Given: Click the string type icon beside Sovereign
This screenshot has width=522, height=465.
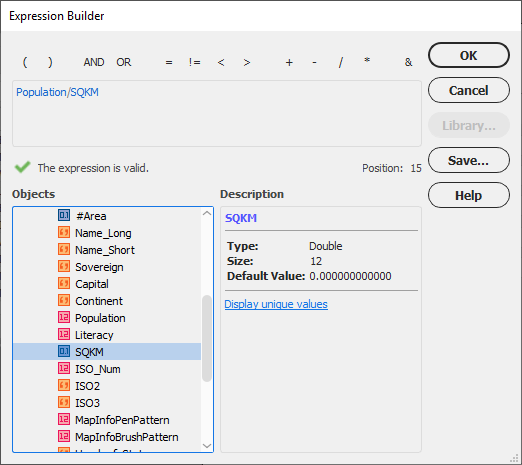Looking at the screenshot, I should point(64,266).
